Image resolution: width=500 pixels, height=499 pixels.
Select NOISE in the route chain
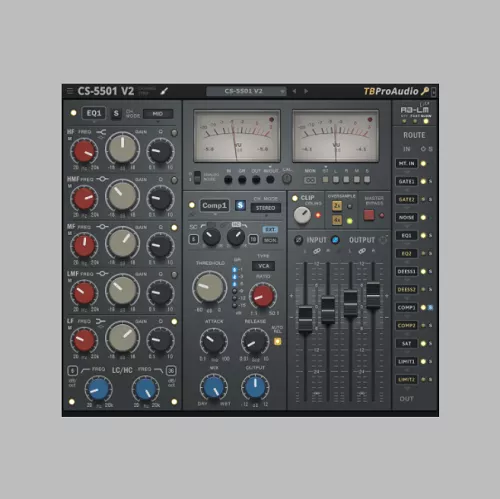[x=407, y=217]
